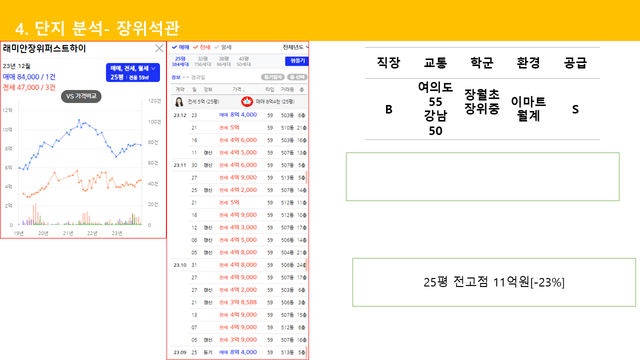The width and height of the screenshot is (640, 360).
Task: Click the slide title 4. 단지 분석- 장위석관
Action: (x=97, y=29)
